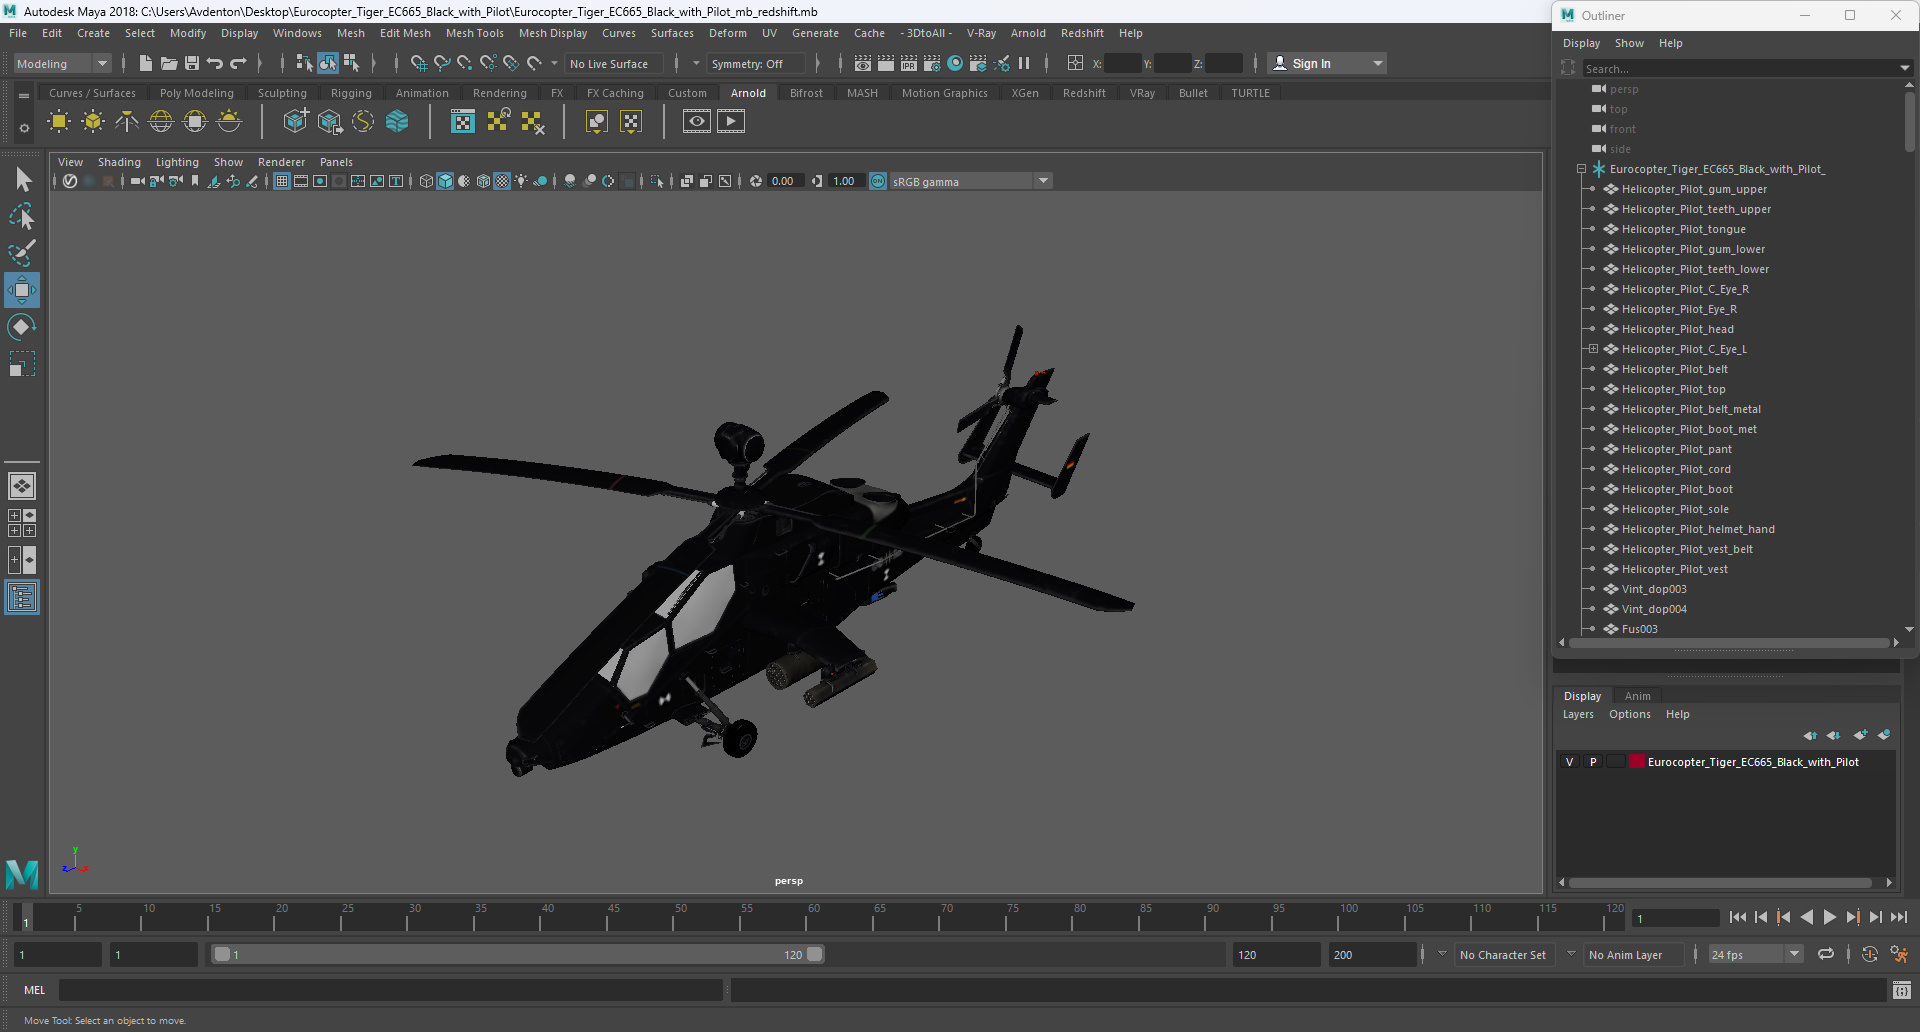Open No Character Set dropdown
1920x1032 pixels.
coord(1442,954)
